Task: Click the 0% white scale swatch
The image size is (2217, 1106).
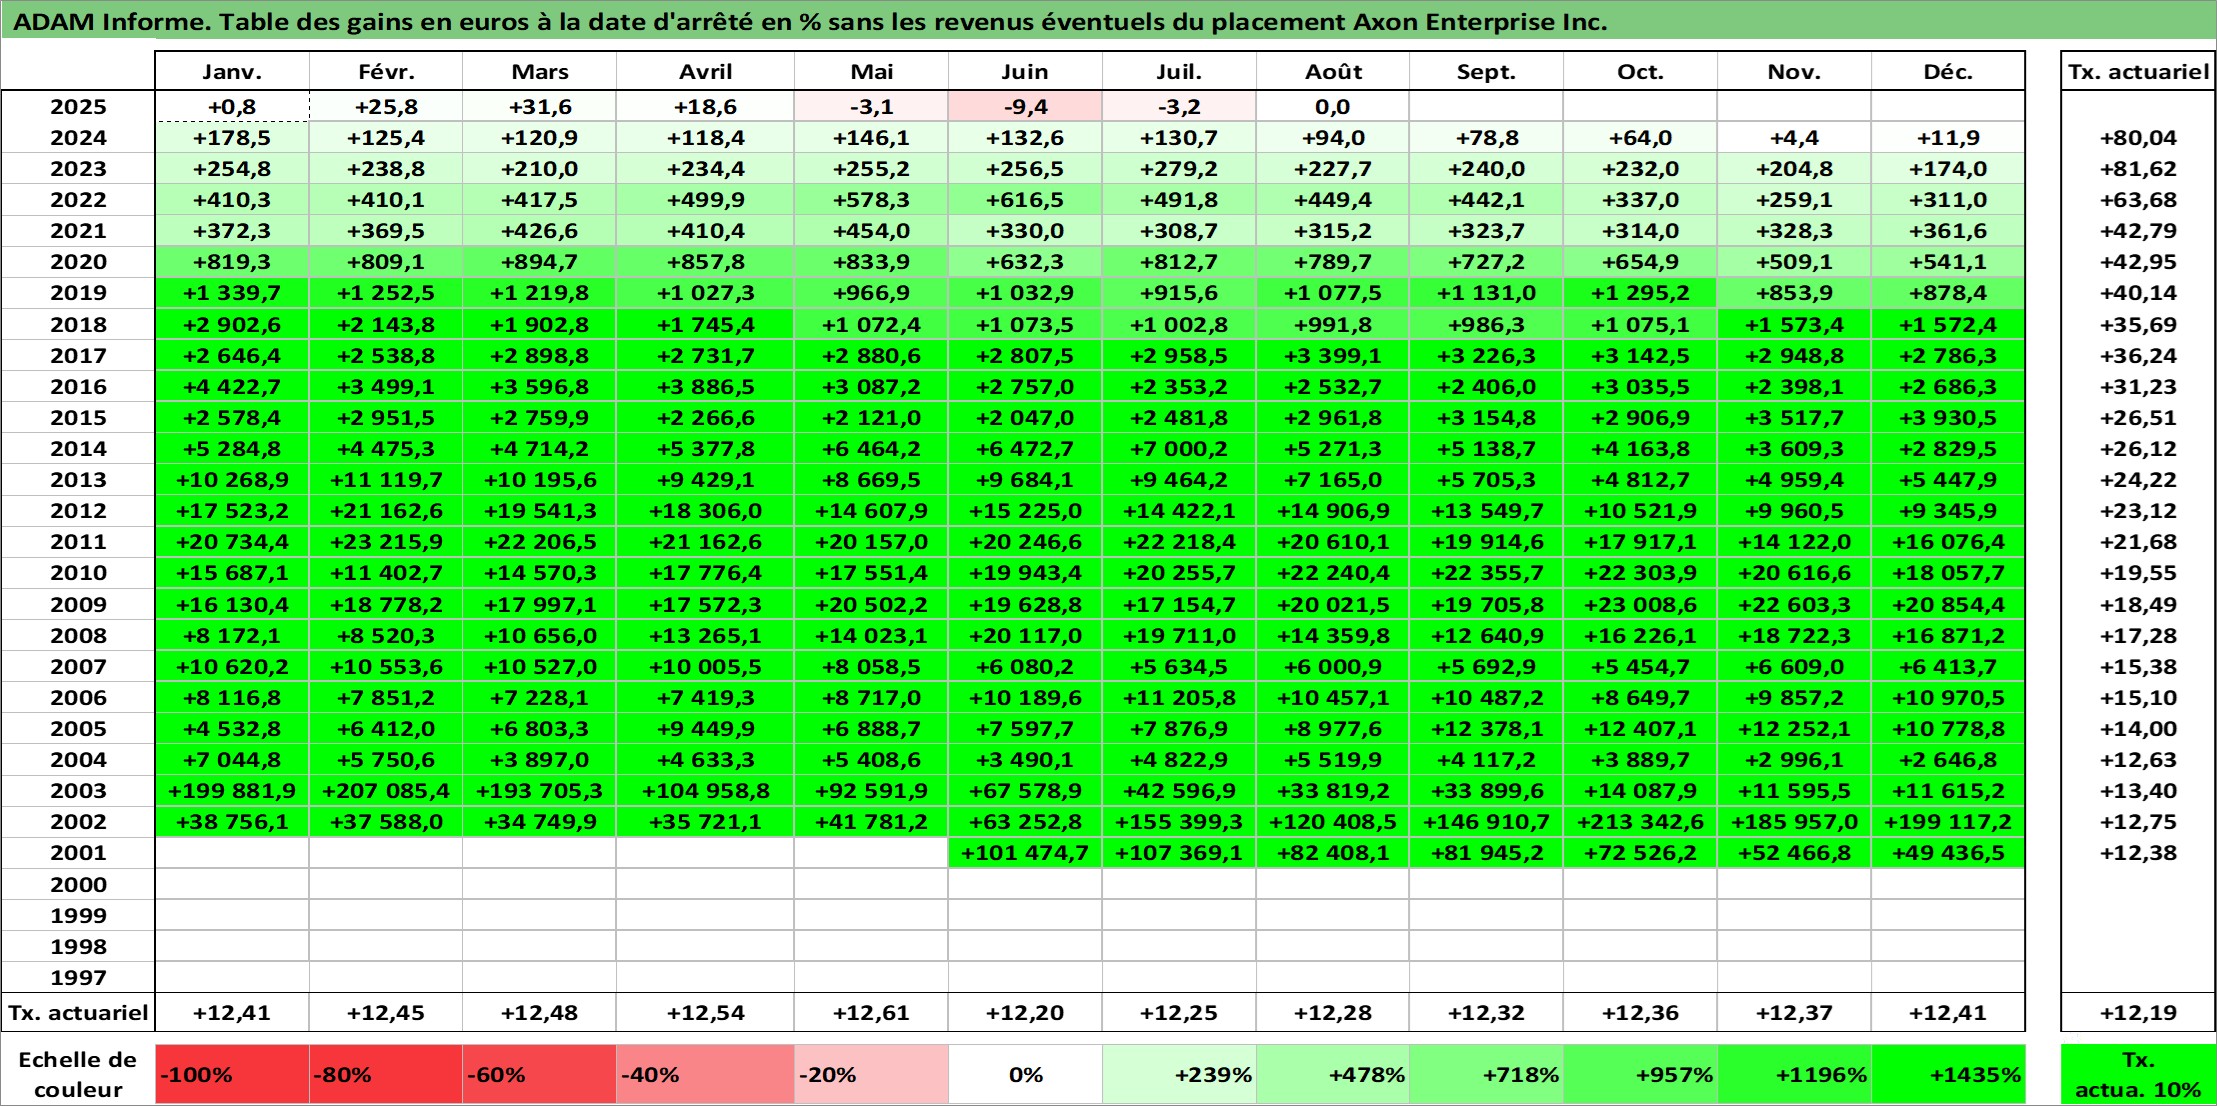Action: coord(1025,1075)
